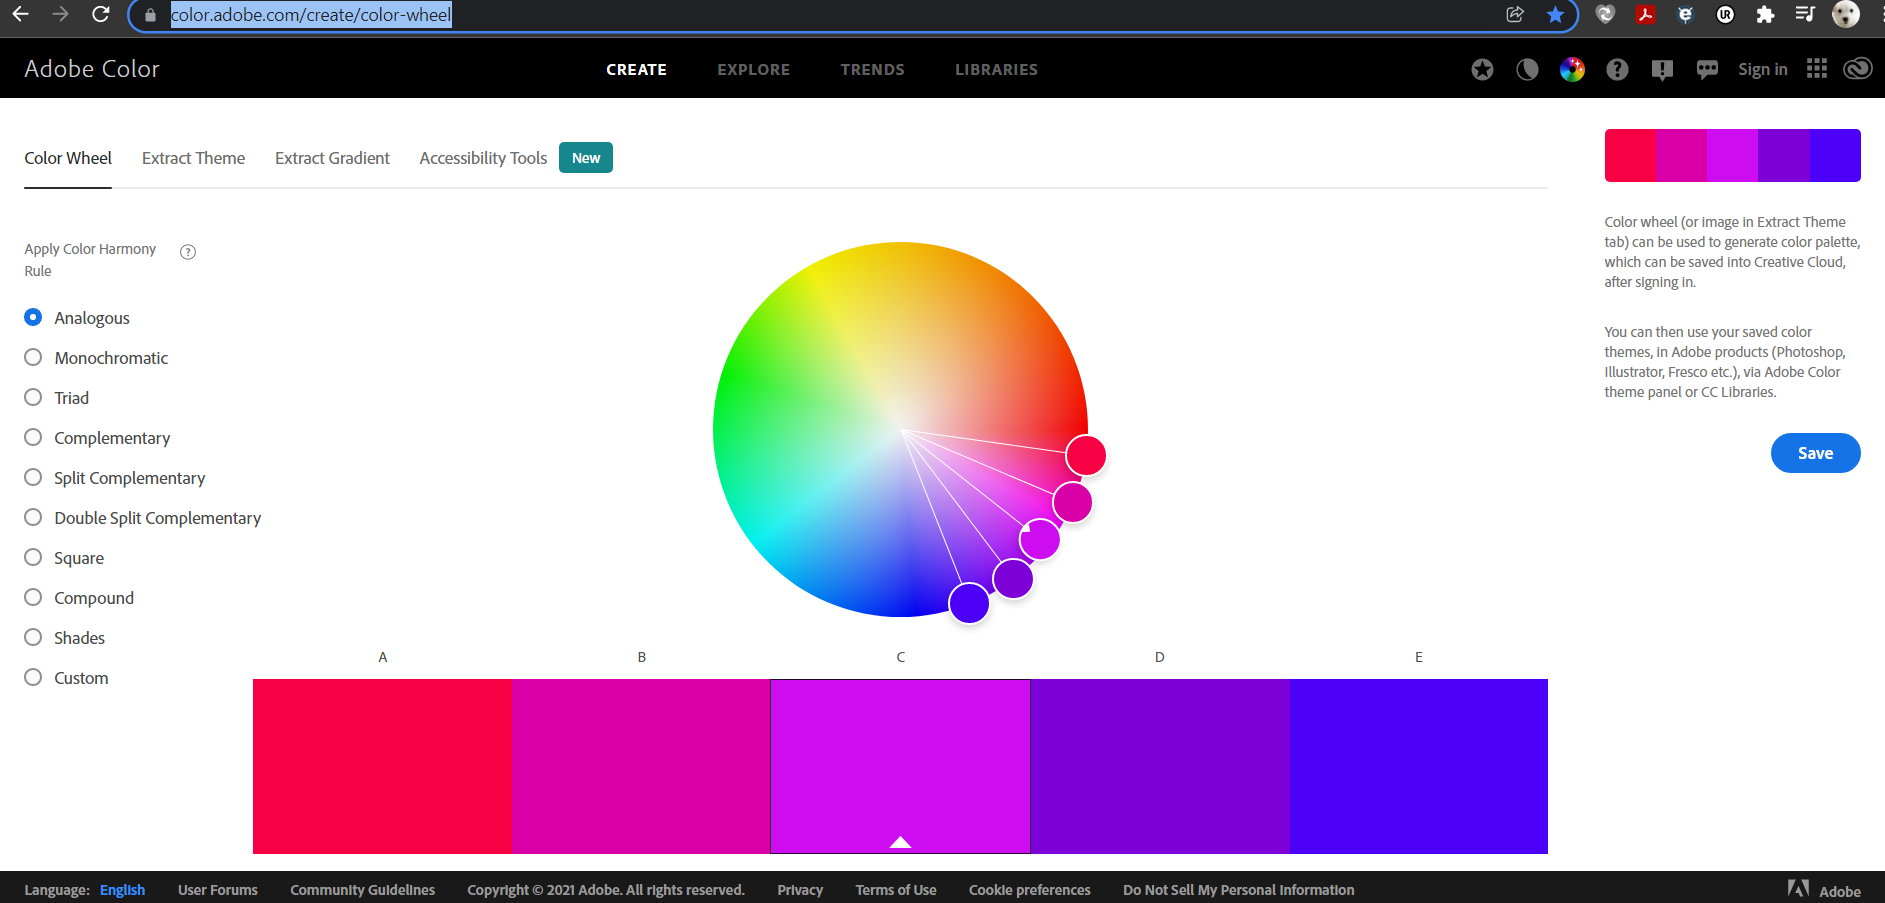Open Cookie preferences link
Image resolution: width=1885 pixels, height=903 pixels.
pos(1029,890)
